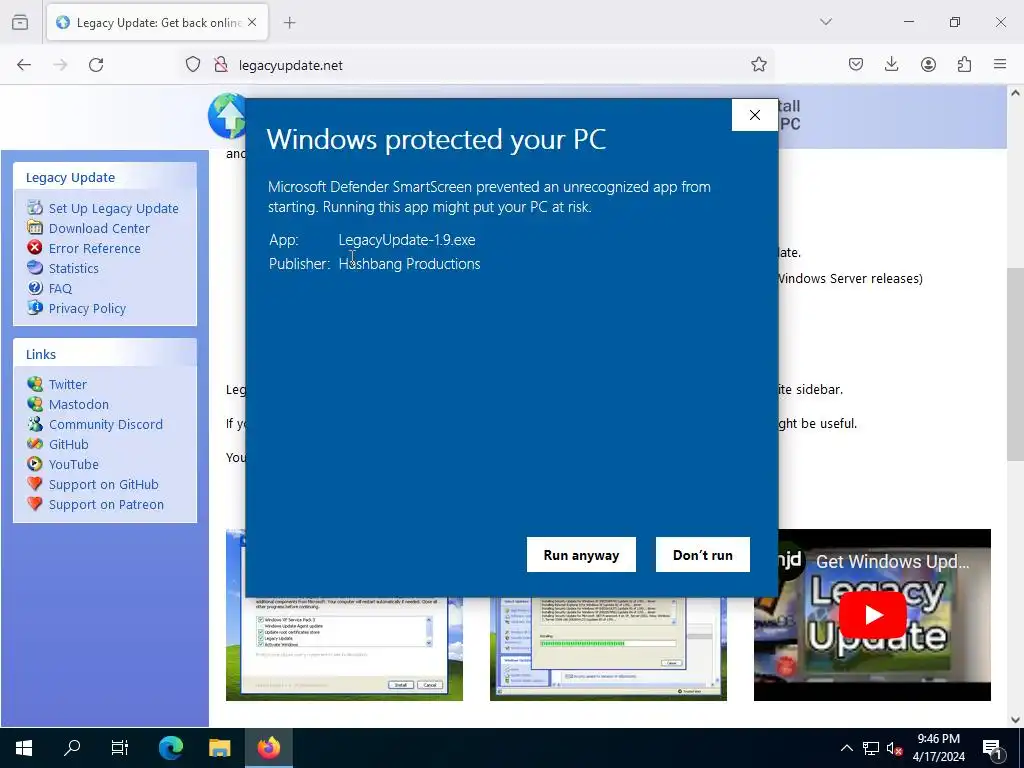Open Firefox downloads panel
This screenshot has height=768, width=1024.
point(891,64)
